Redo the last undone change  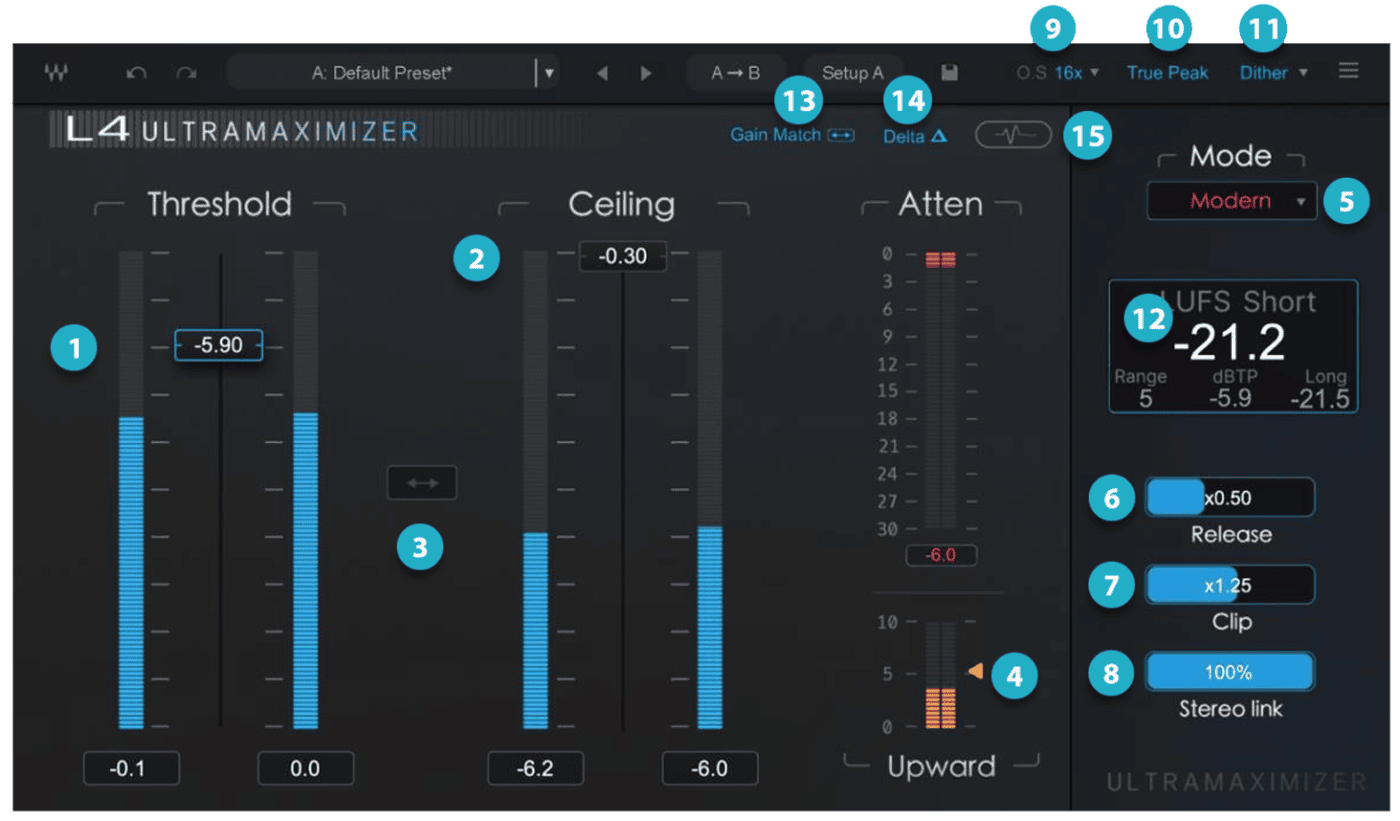point(187,73)
